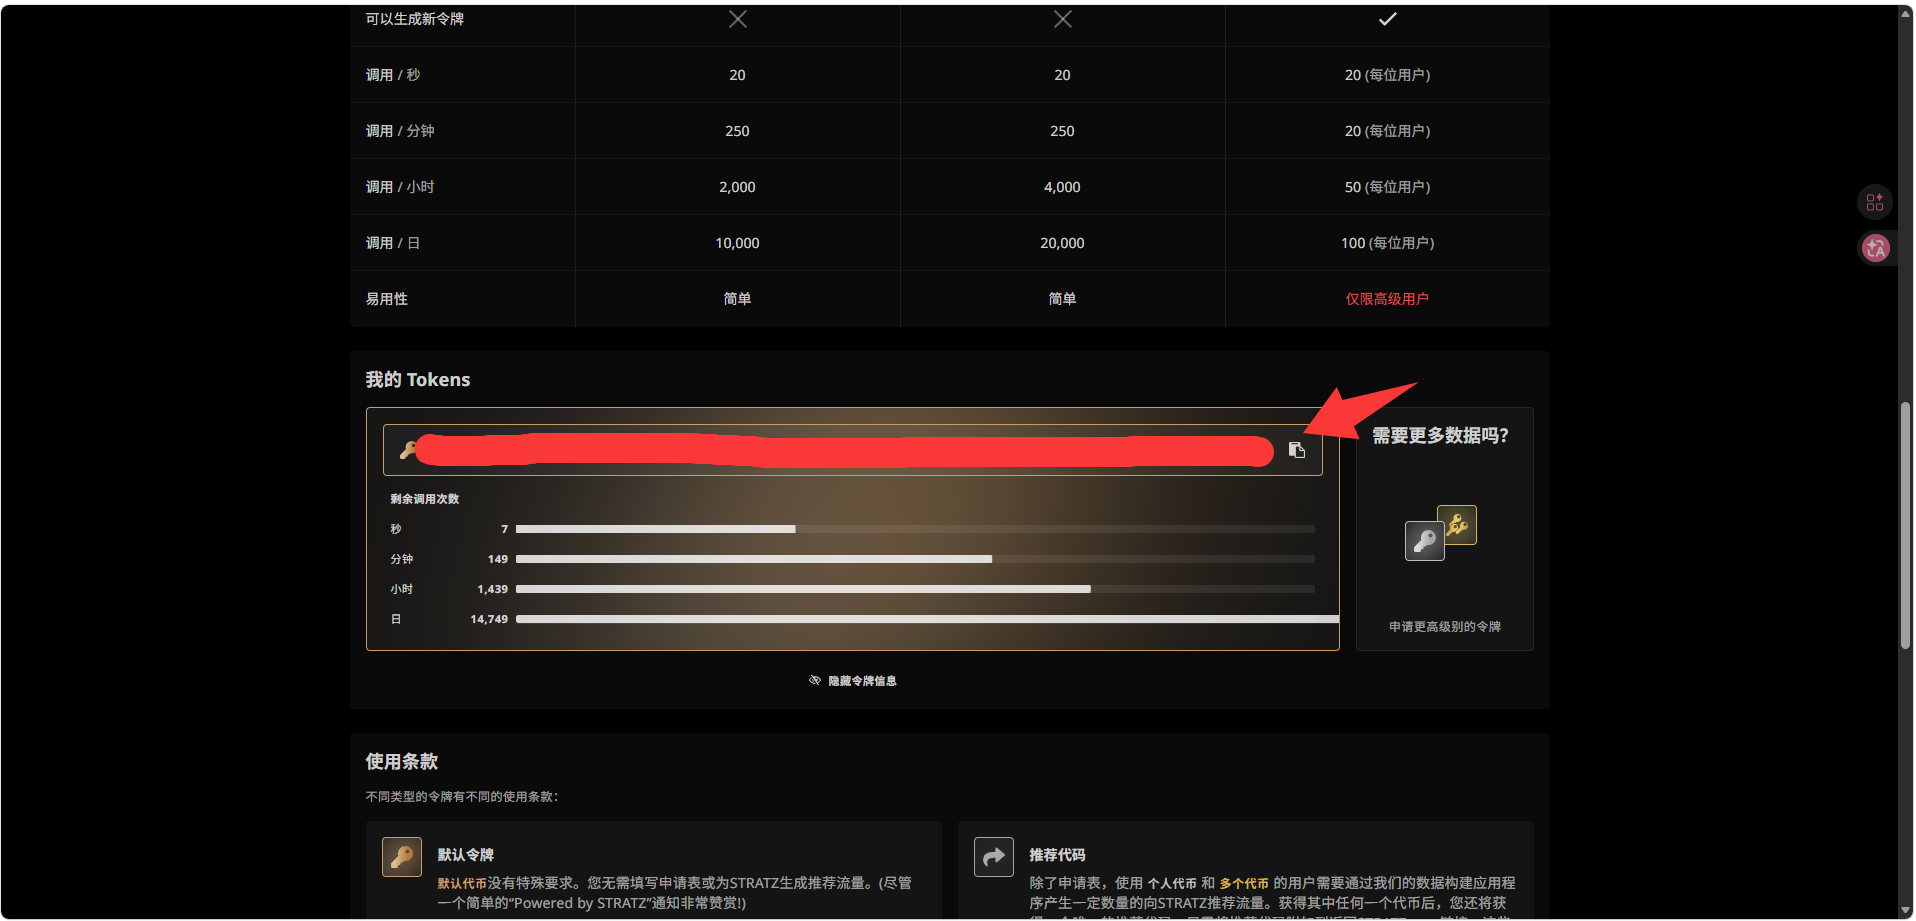Click the 10,000 cell in 调用 / 日 row

pyautogui.click(x=737, y=243)
